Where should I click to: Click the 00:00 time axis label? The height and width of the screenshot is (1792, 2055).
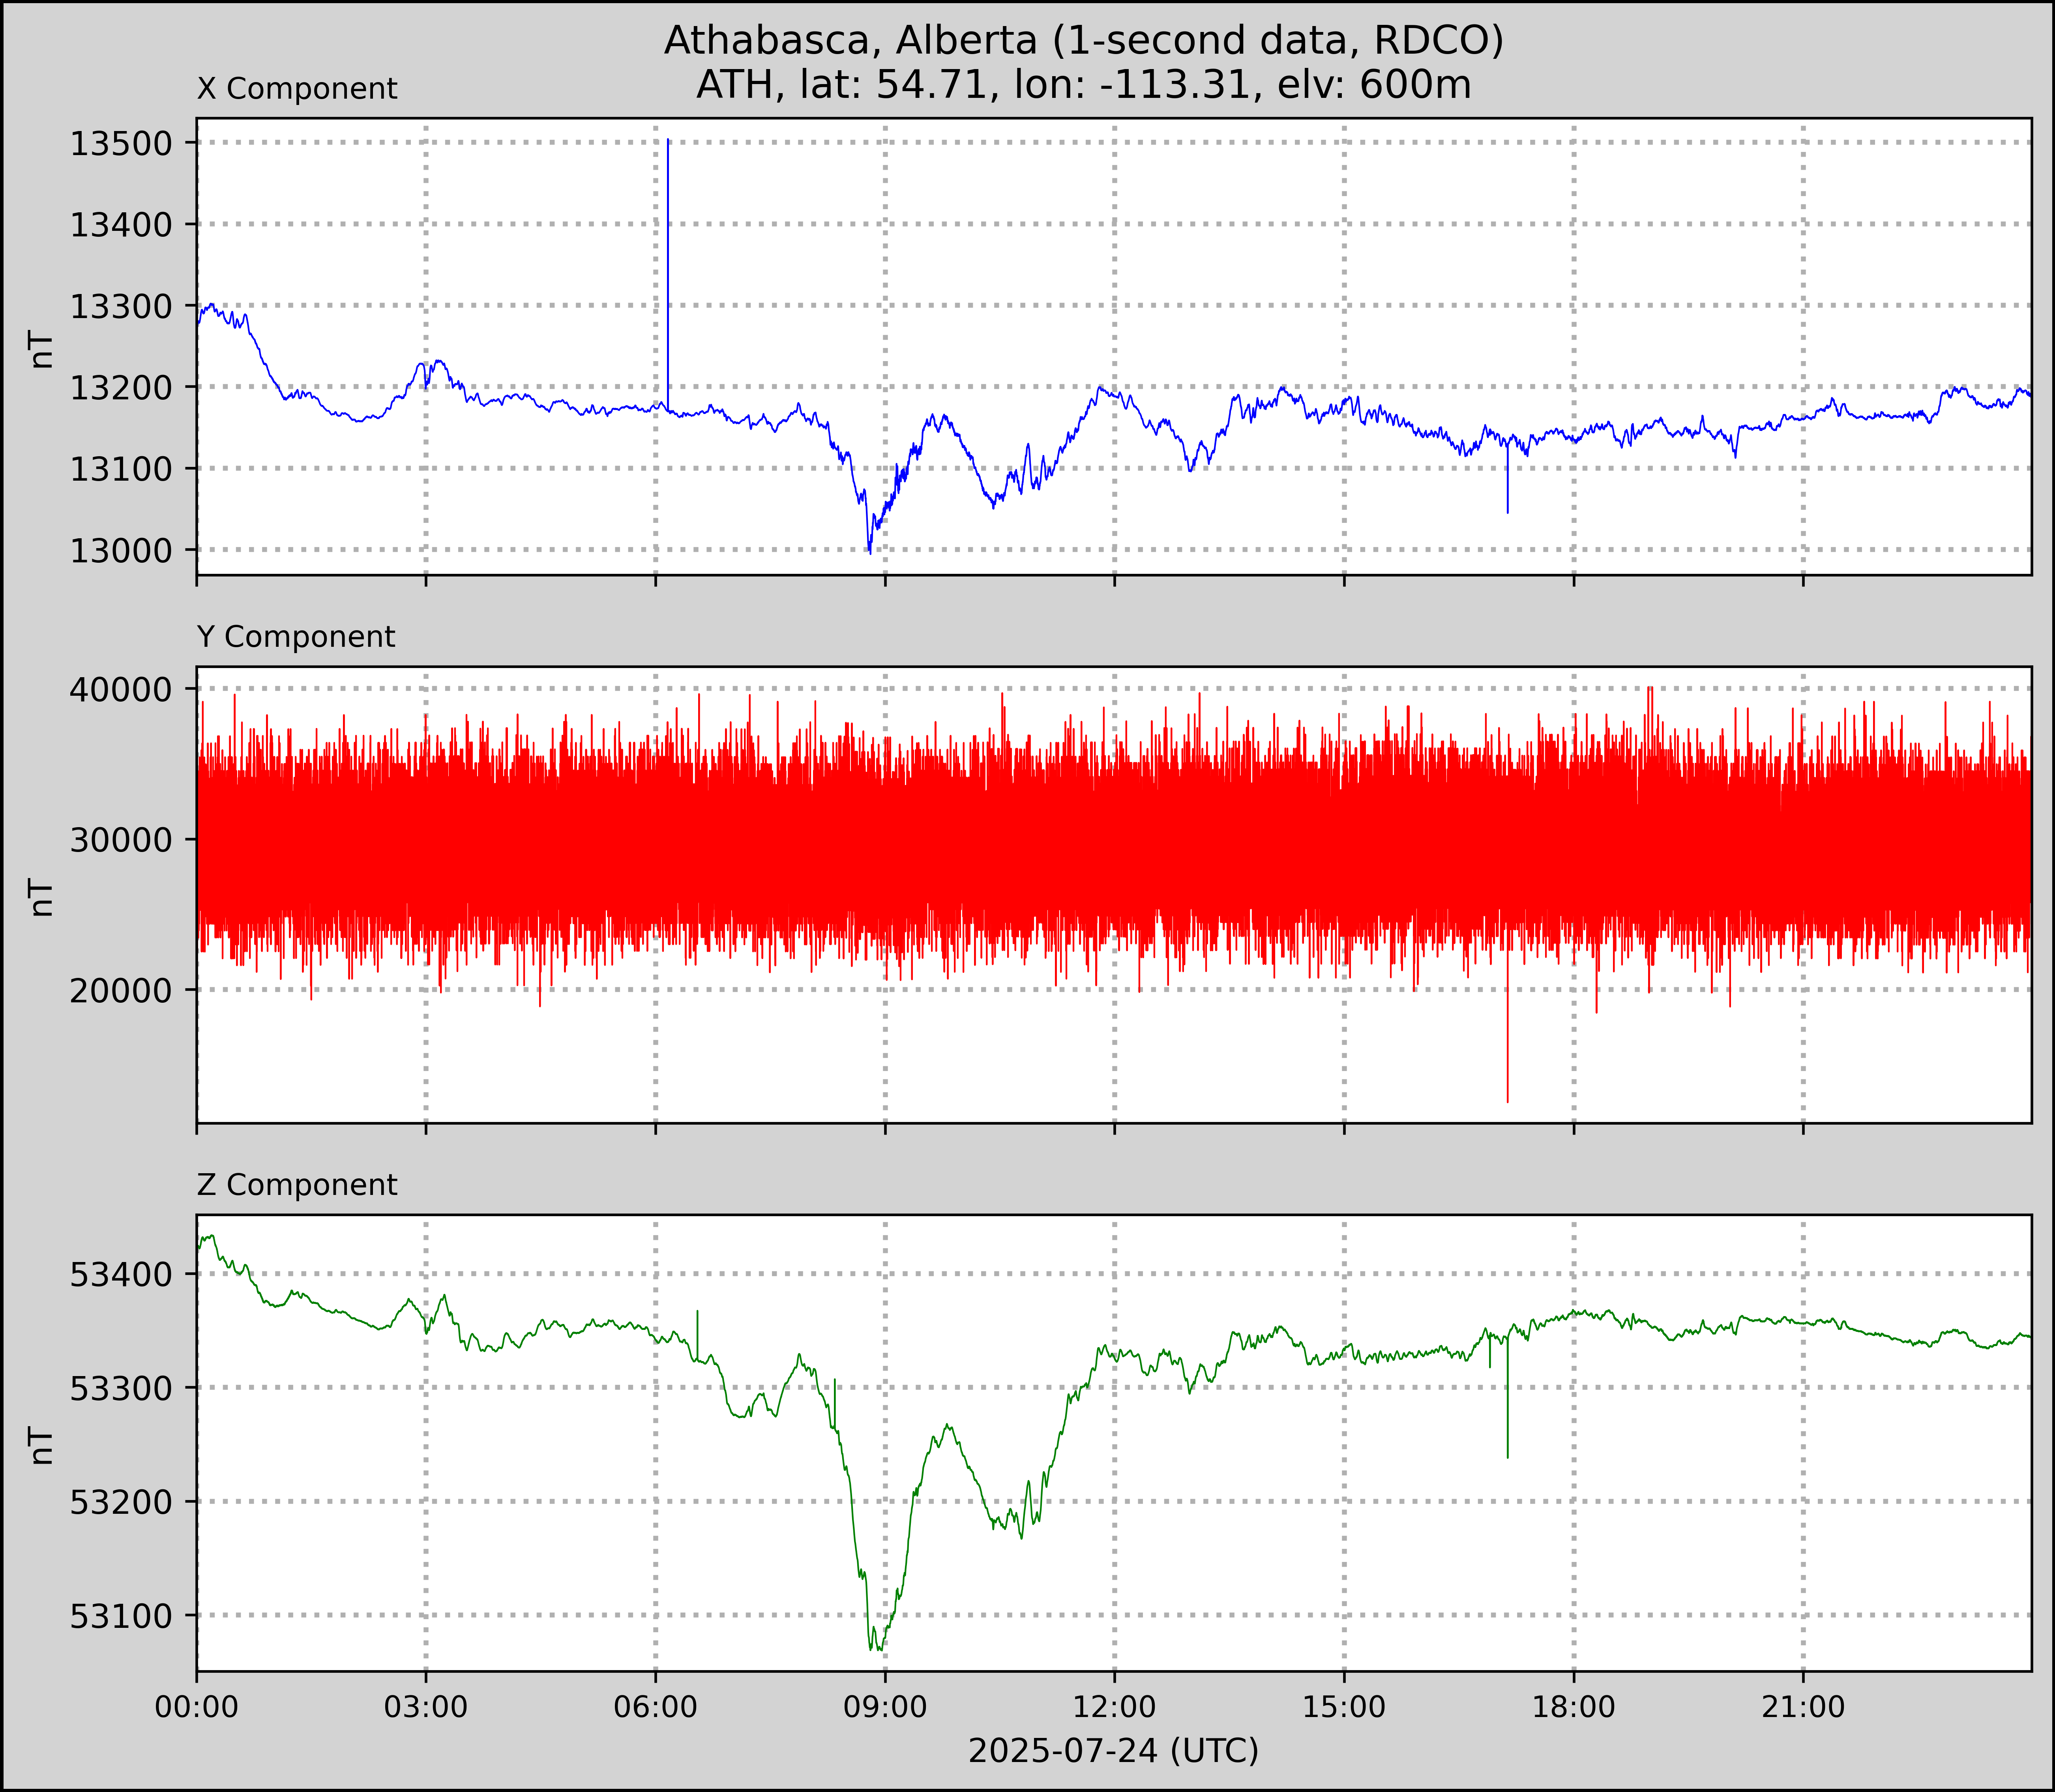(x=197, y=1707)
